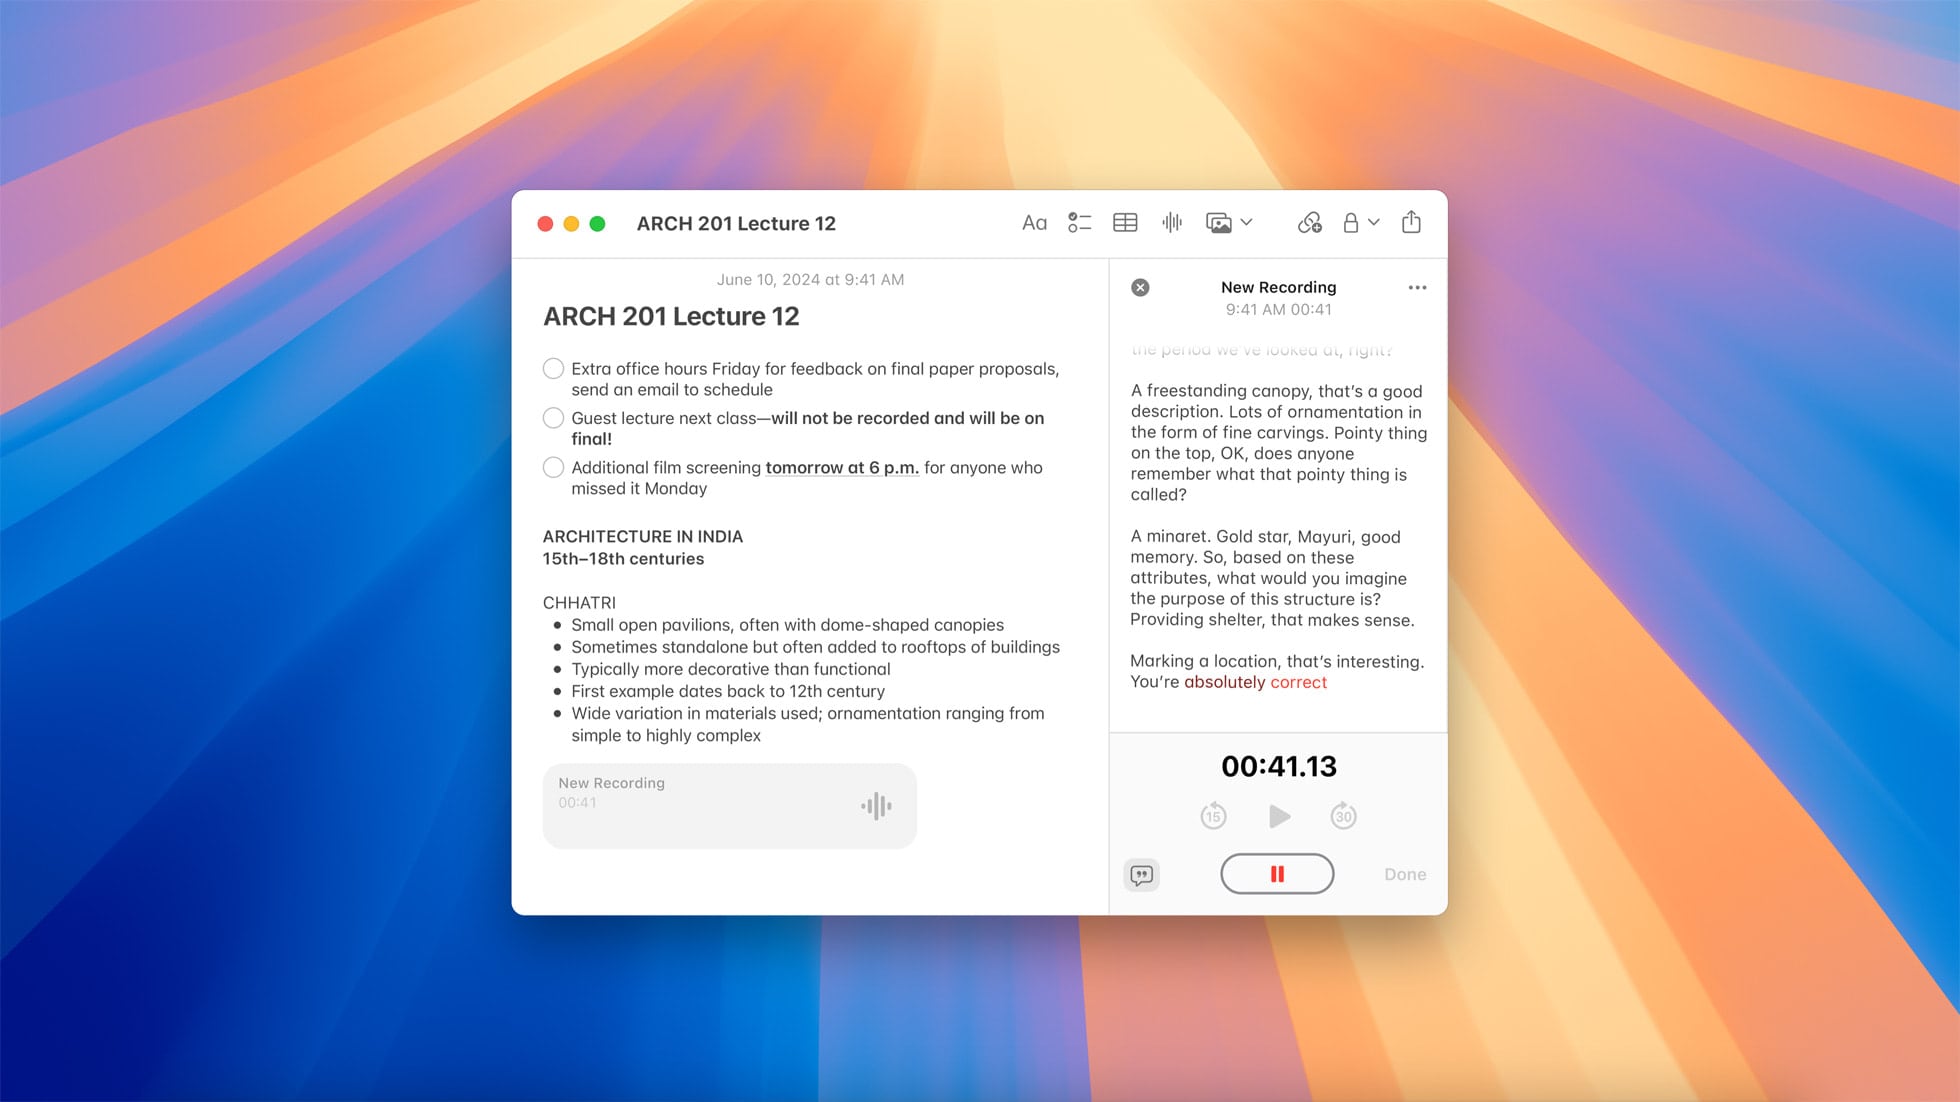Viewport: 1960px width, 1102px height.
Task: Click the lock icon in toolbar
Action: (x=1352, y=222)
